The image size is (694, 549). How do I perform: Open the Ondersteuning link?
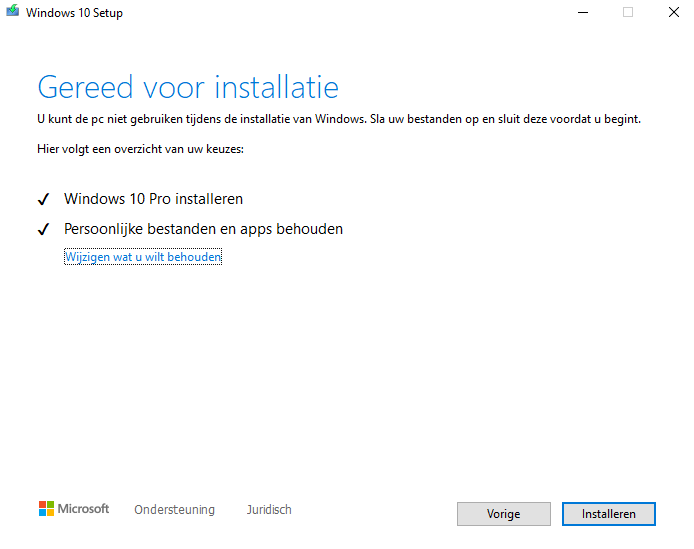[x=174, y=510]
